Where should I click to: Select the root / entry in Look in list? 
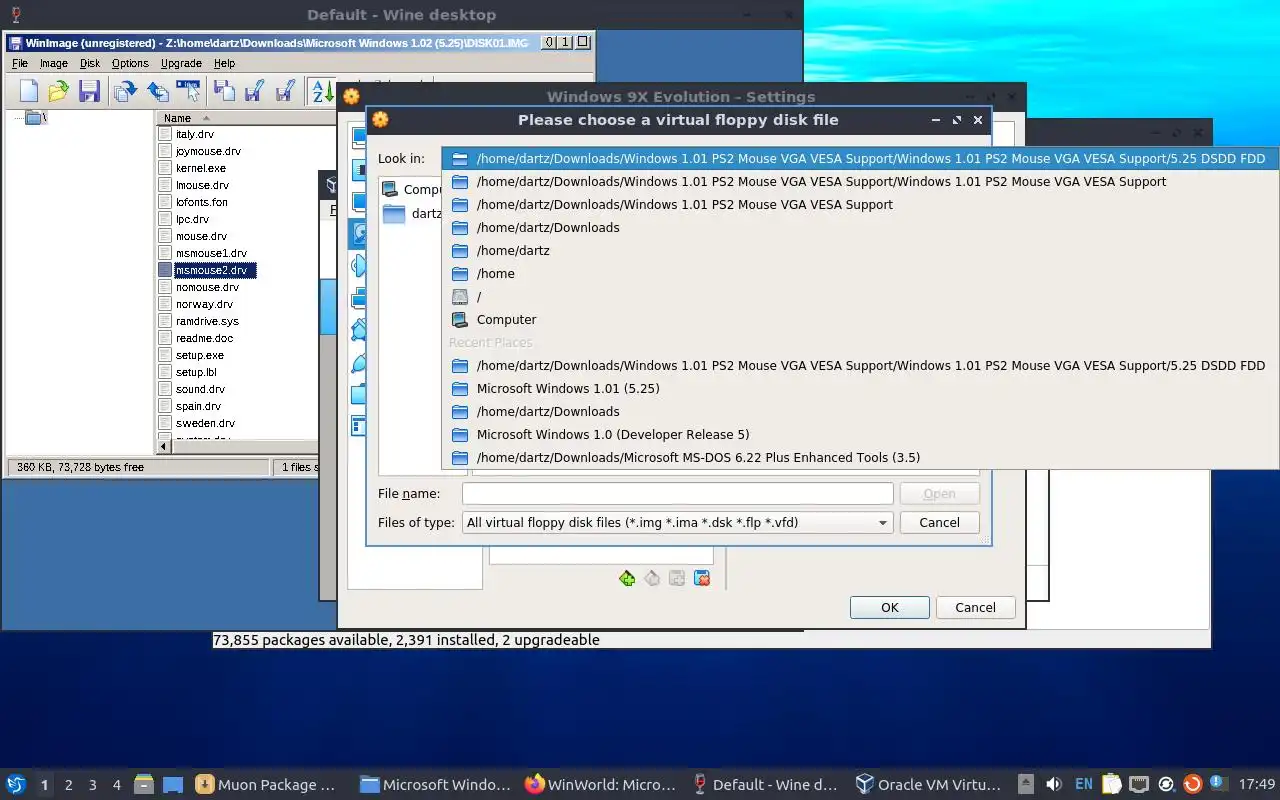tap(860, 296)
